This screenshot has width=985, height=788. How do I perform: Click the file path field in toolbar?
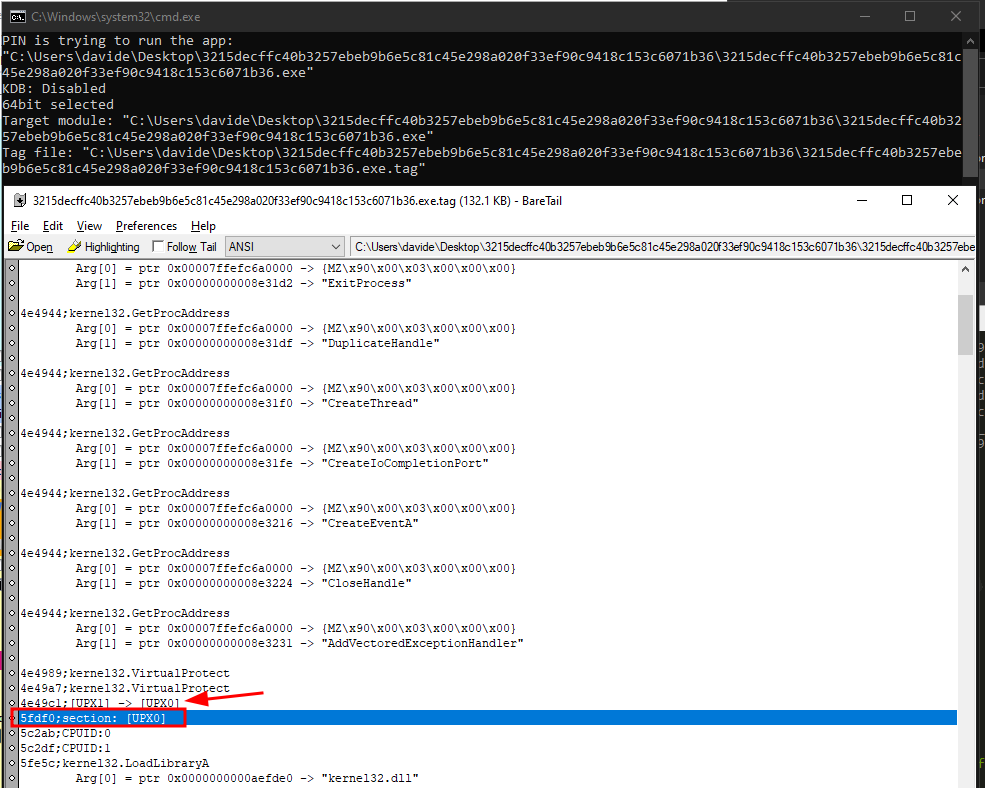pos(660,247)
